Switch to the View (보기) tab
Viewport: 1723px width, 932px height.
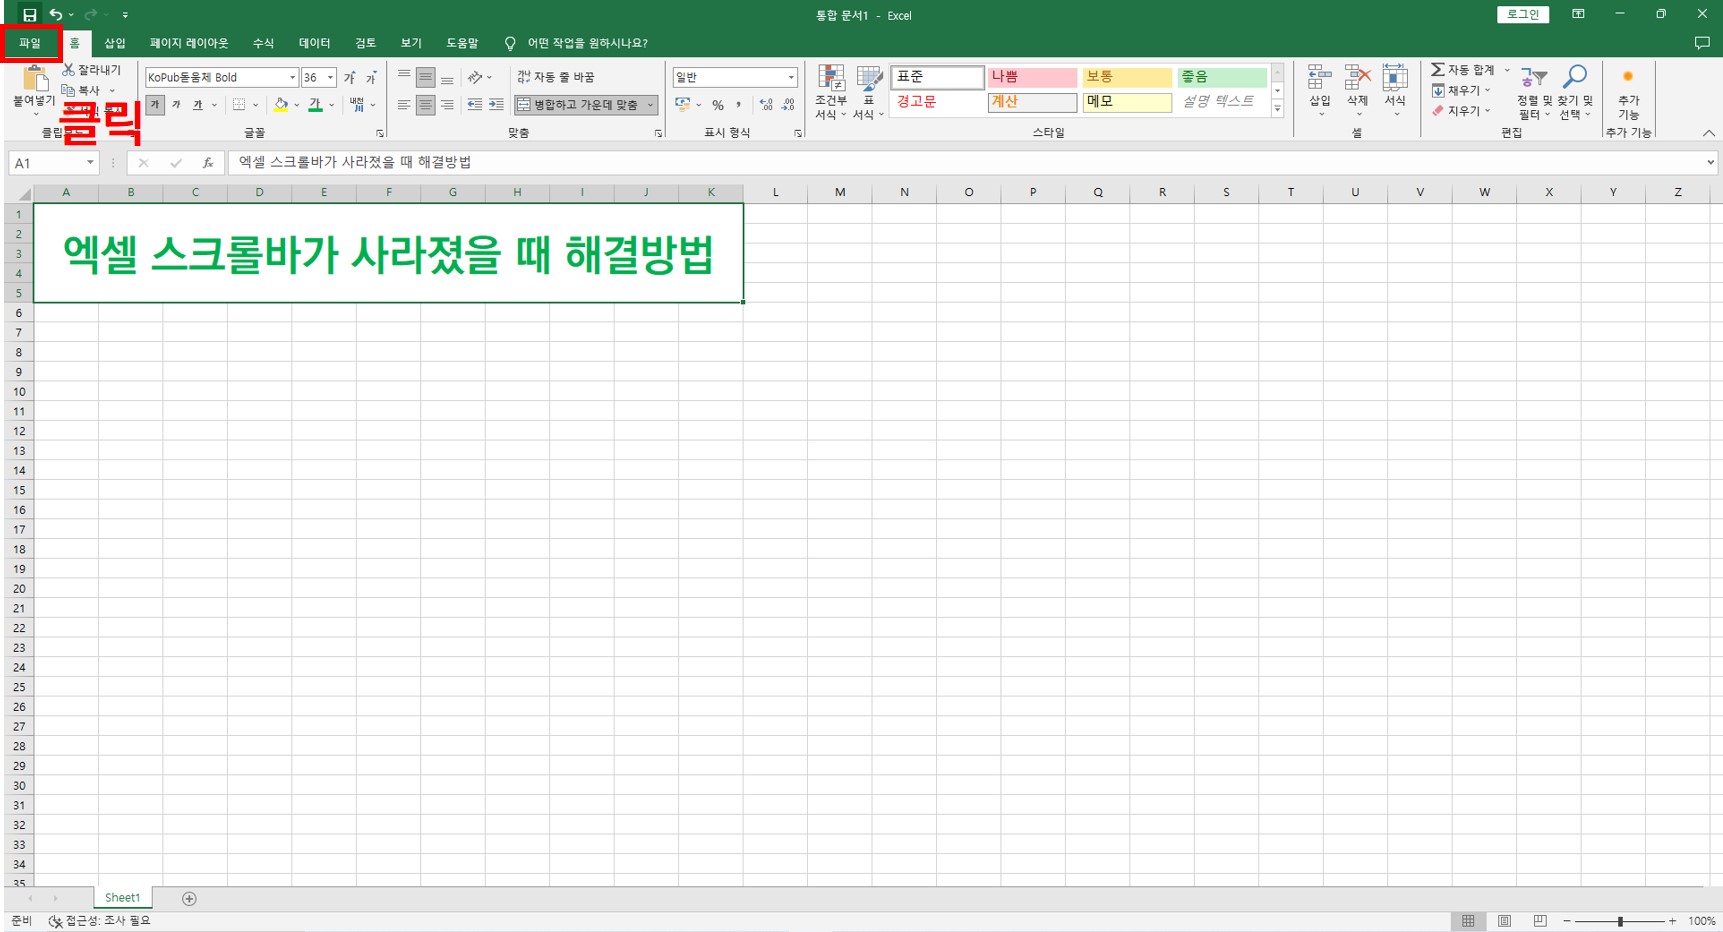point(411,43)
